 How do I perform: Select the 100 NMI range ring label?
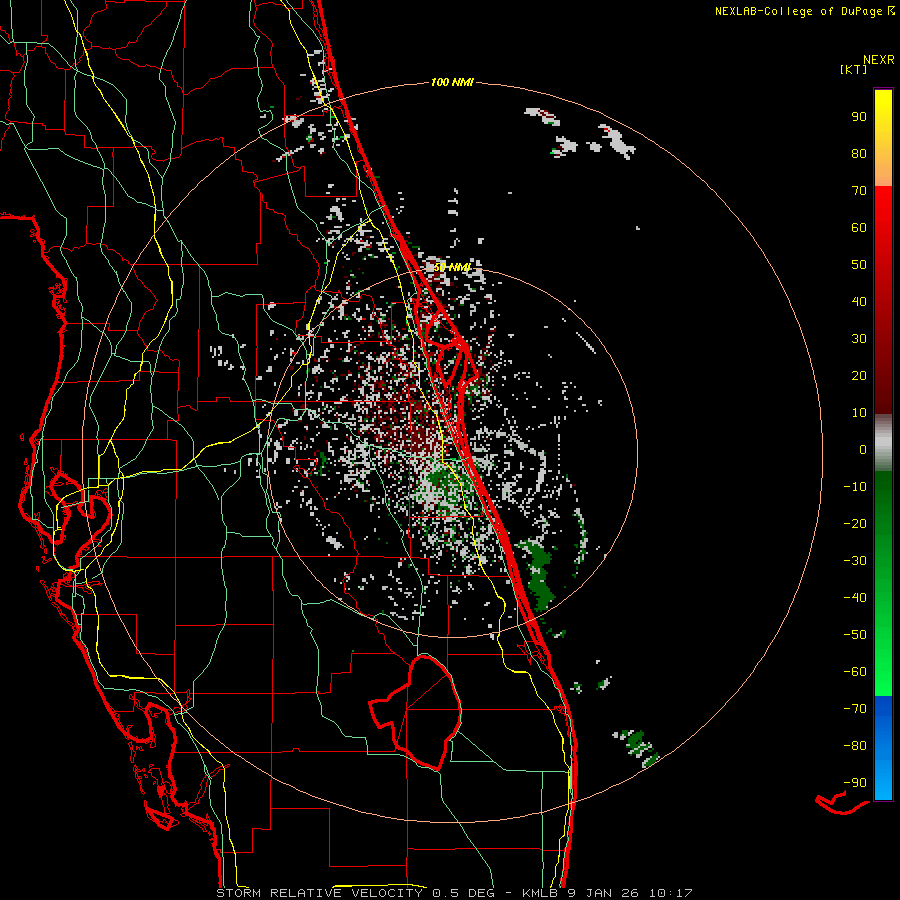[452, 83]
